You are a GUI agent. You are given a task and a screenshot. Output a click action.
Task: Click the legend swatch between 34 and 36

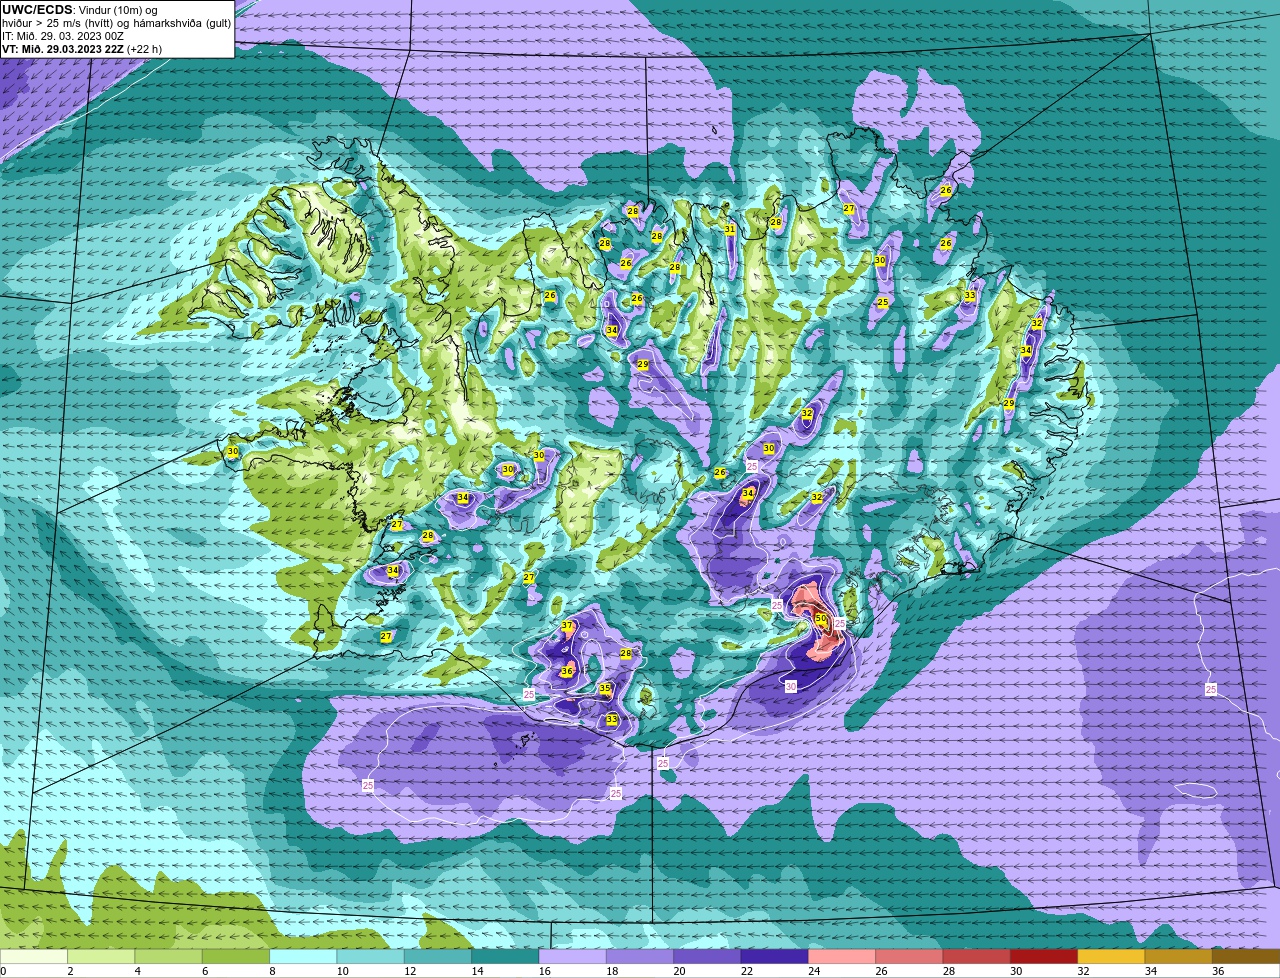(x=1178, y=957)
